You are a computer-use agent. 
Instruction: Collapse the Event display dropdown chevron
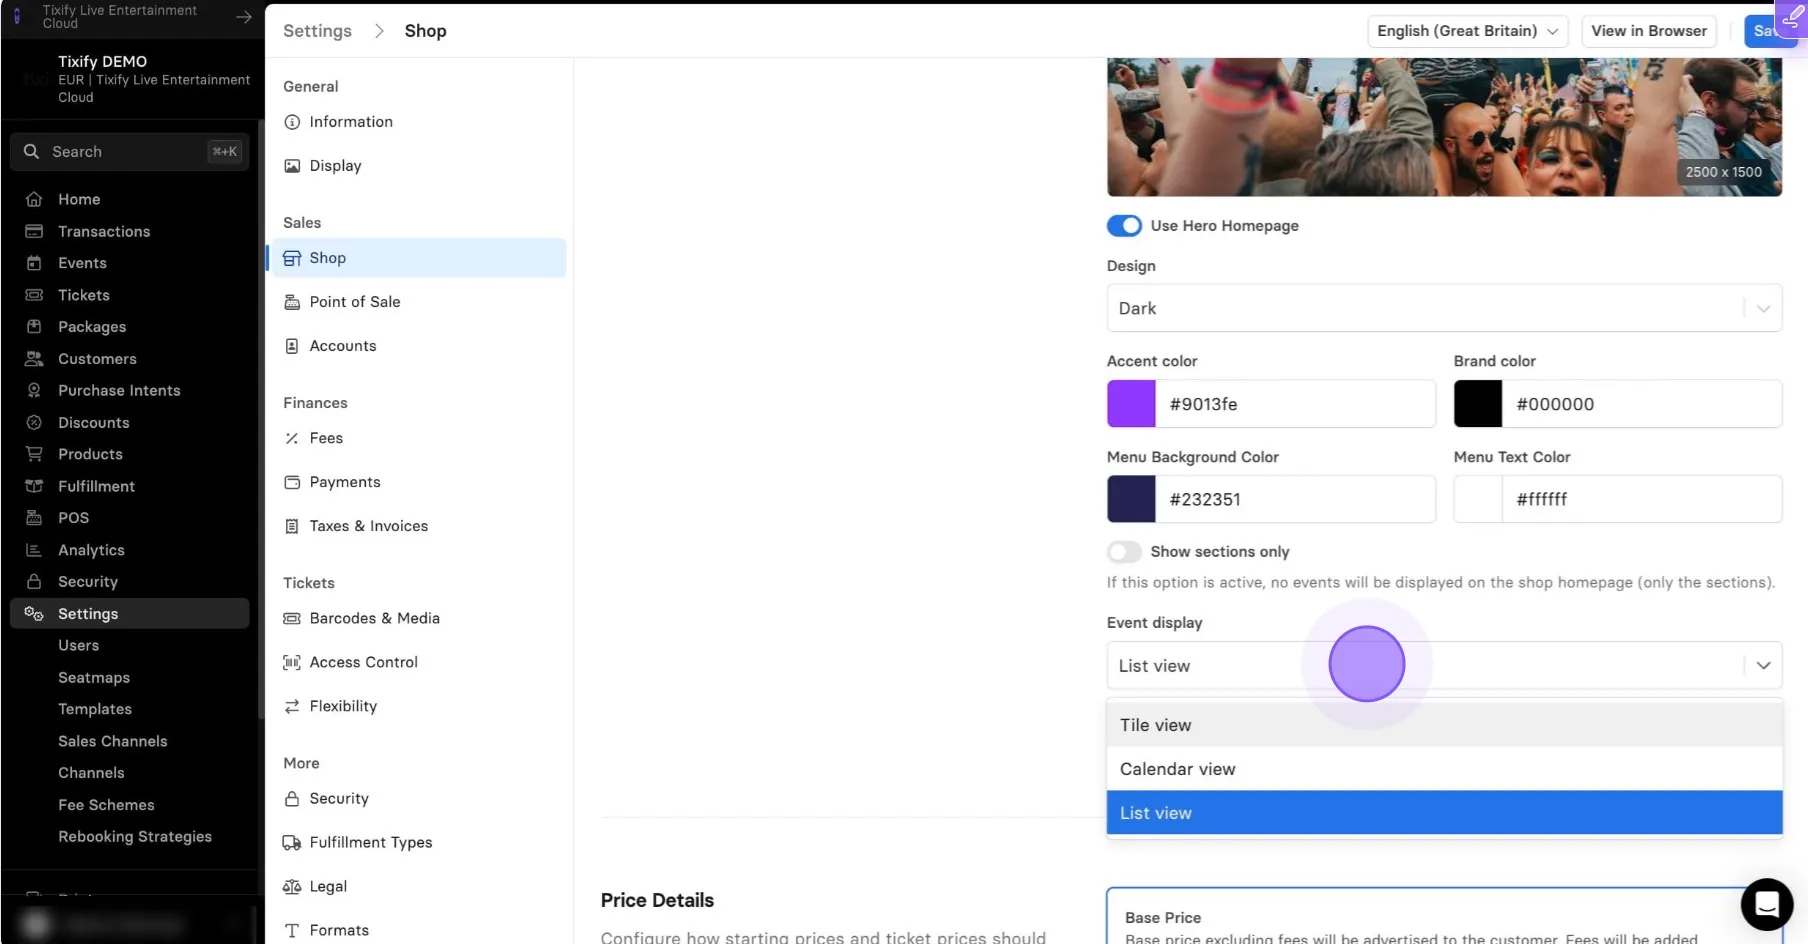pos(1763,666)
